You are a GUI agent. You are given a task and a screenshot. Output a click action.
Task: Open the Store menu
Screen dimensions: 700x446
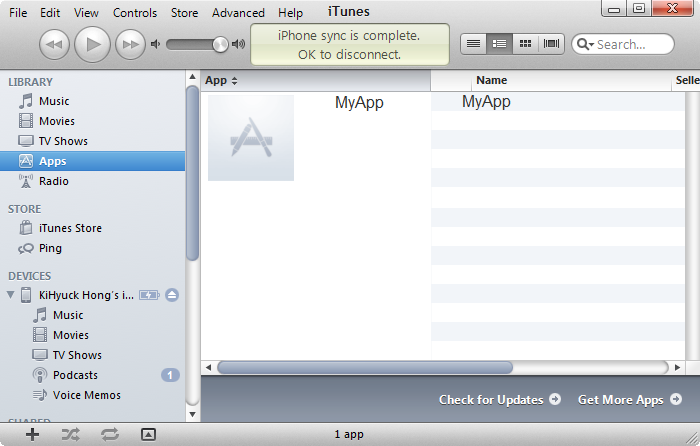(x=184, y=13)
